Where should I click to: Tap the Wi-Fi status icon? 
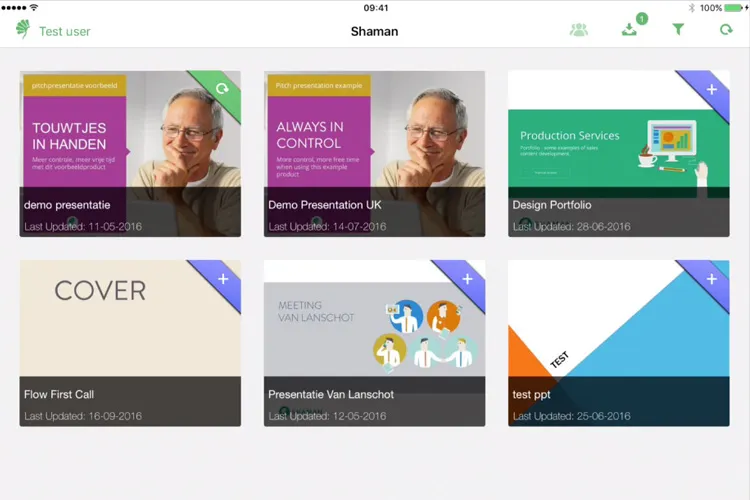click(x=34, y=7)
